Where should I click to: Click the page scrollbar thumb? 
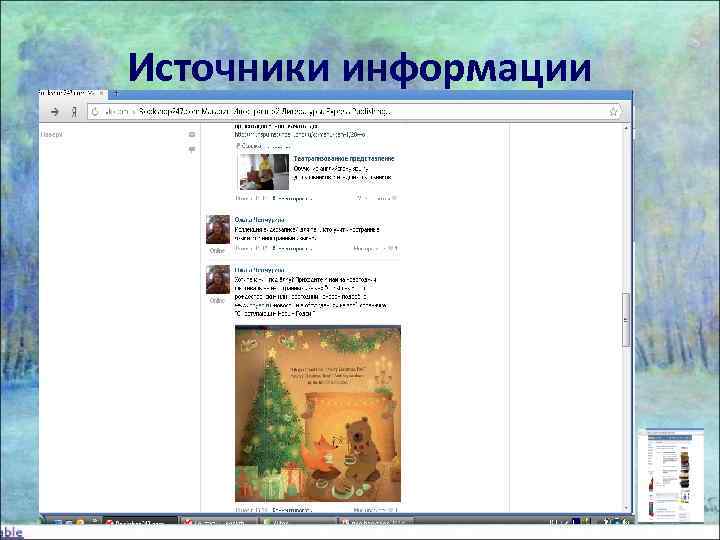coord(626,320)
